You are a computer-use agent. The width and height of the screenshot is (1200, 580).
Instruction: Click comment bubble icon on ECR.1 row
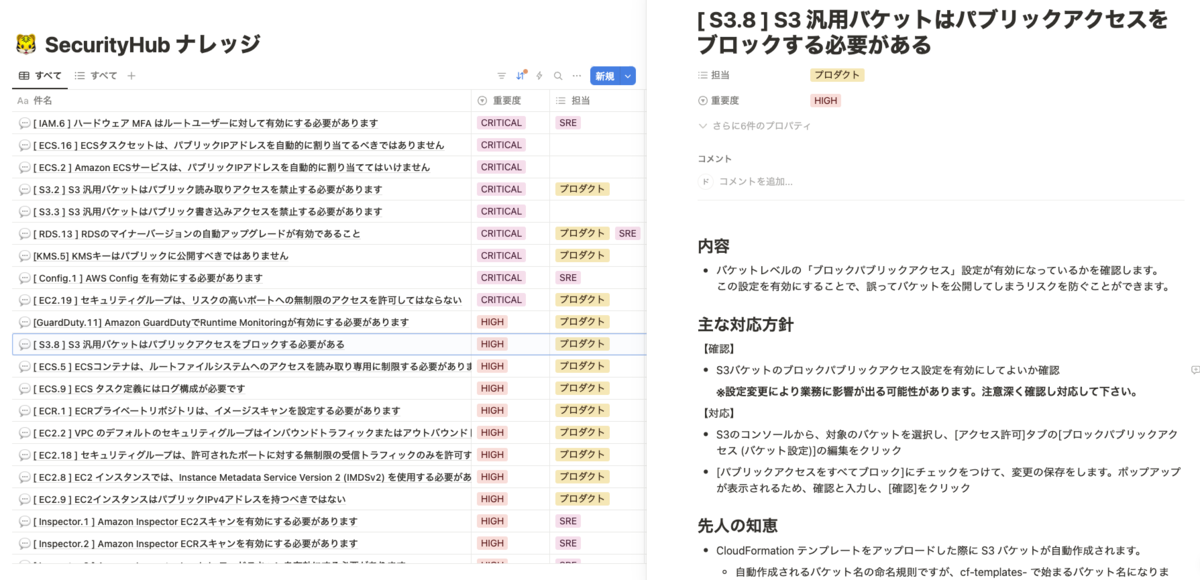(25, 410)
